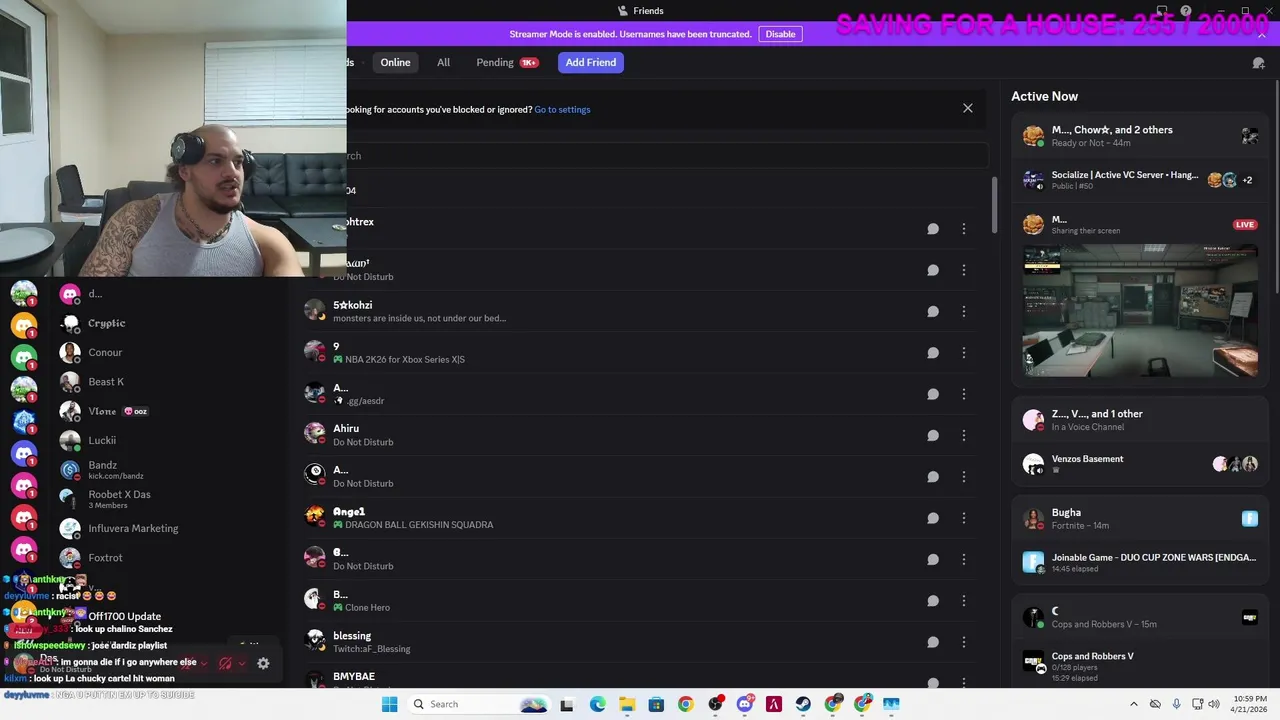Message the friend playing NBA 2K26
Image resolution: width=1280 pixels, height=720 pixels.
tap(933, 353)
